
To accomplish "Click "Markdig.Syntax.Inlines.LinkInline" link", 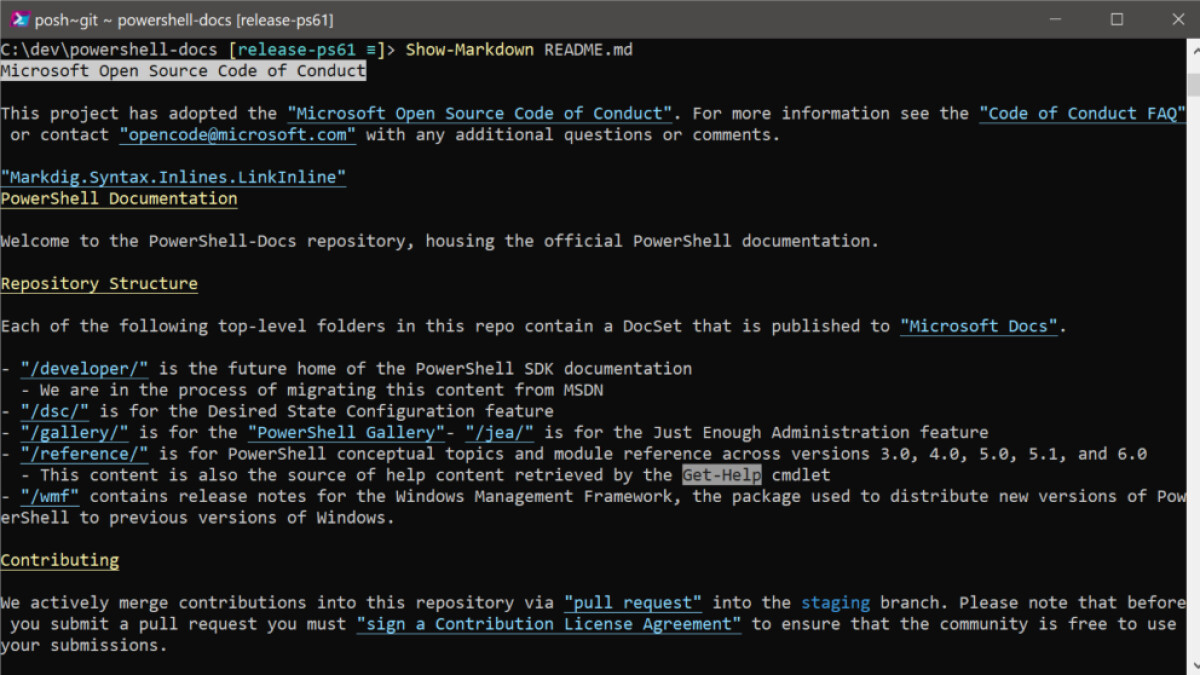I will [173, 178].
